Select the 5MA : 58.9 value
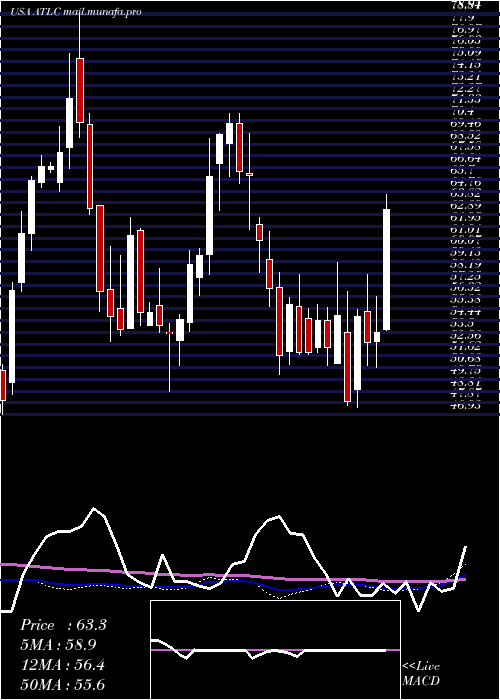 58,644
